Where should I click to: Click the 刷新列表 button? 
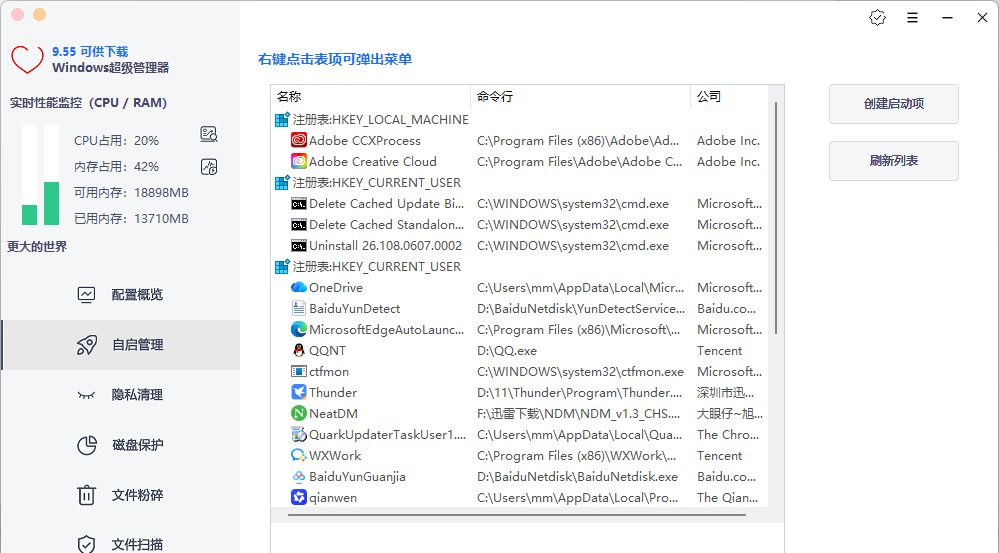click(893, 161)
